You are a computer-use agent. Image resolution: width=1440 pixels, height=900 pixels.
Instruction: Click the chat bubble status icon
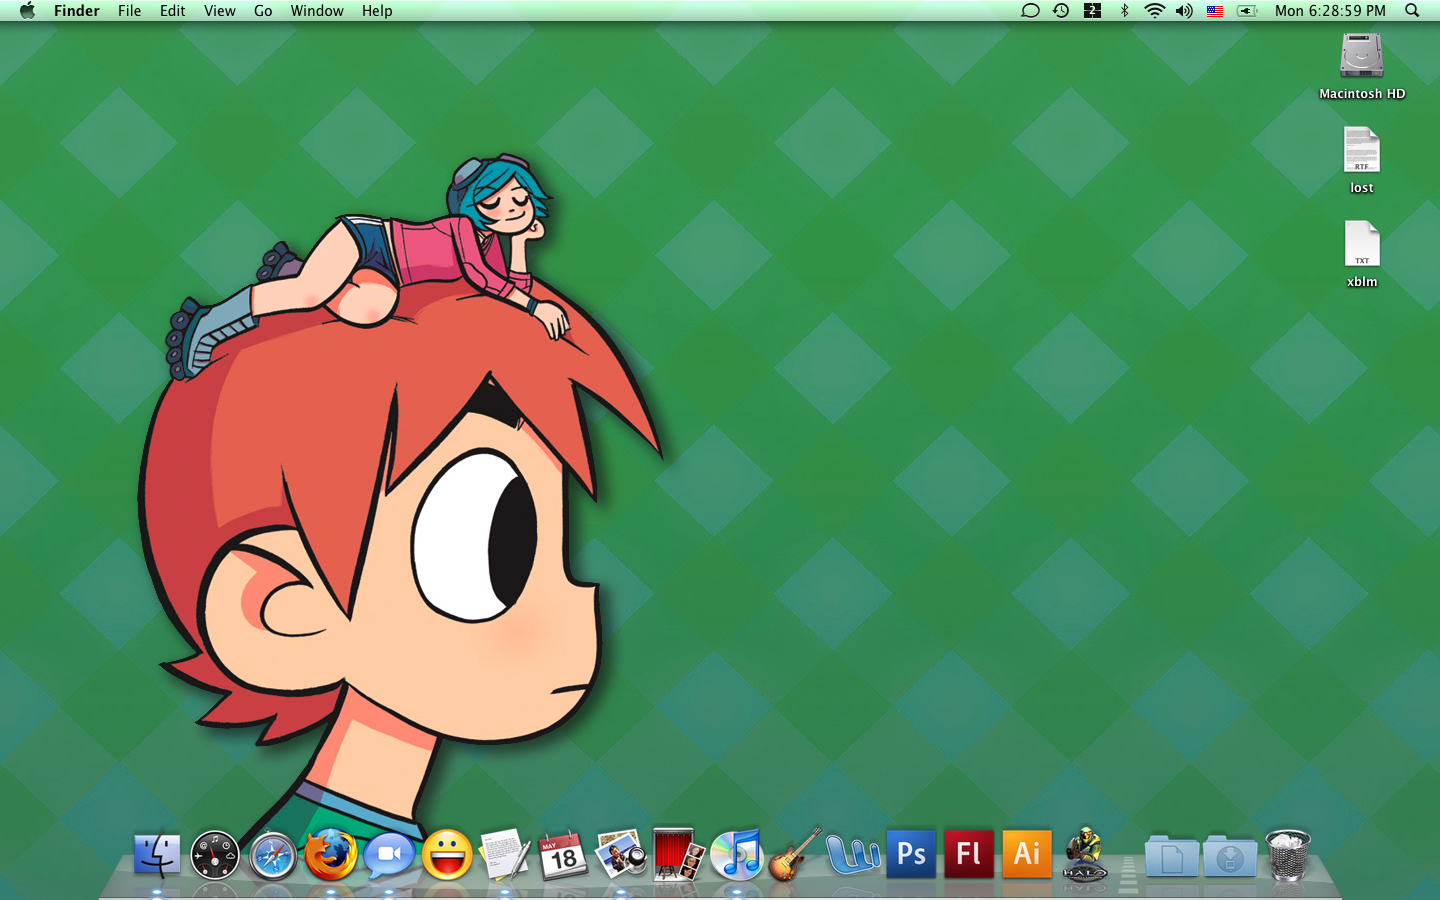tap(1030, 11)
